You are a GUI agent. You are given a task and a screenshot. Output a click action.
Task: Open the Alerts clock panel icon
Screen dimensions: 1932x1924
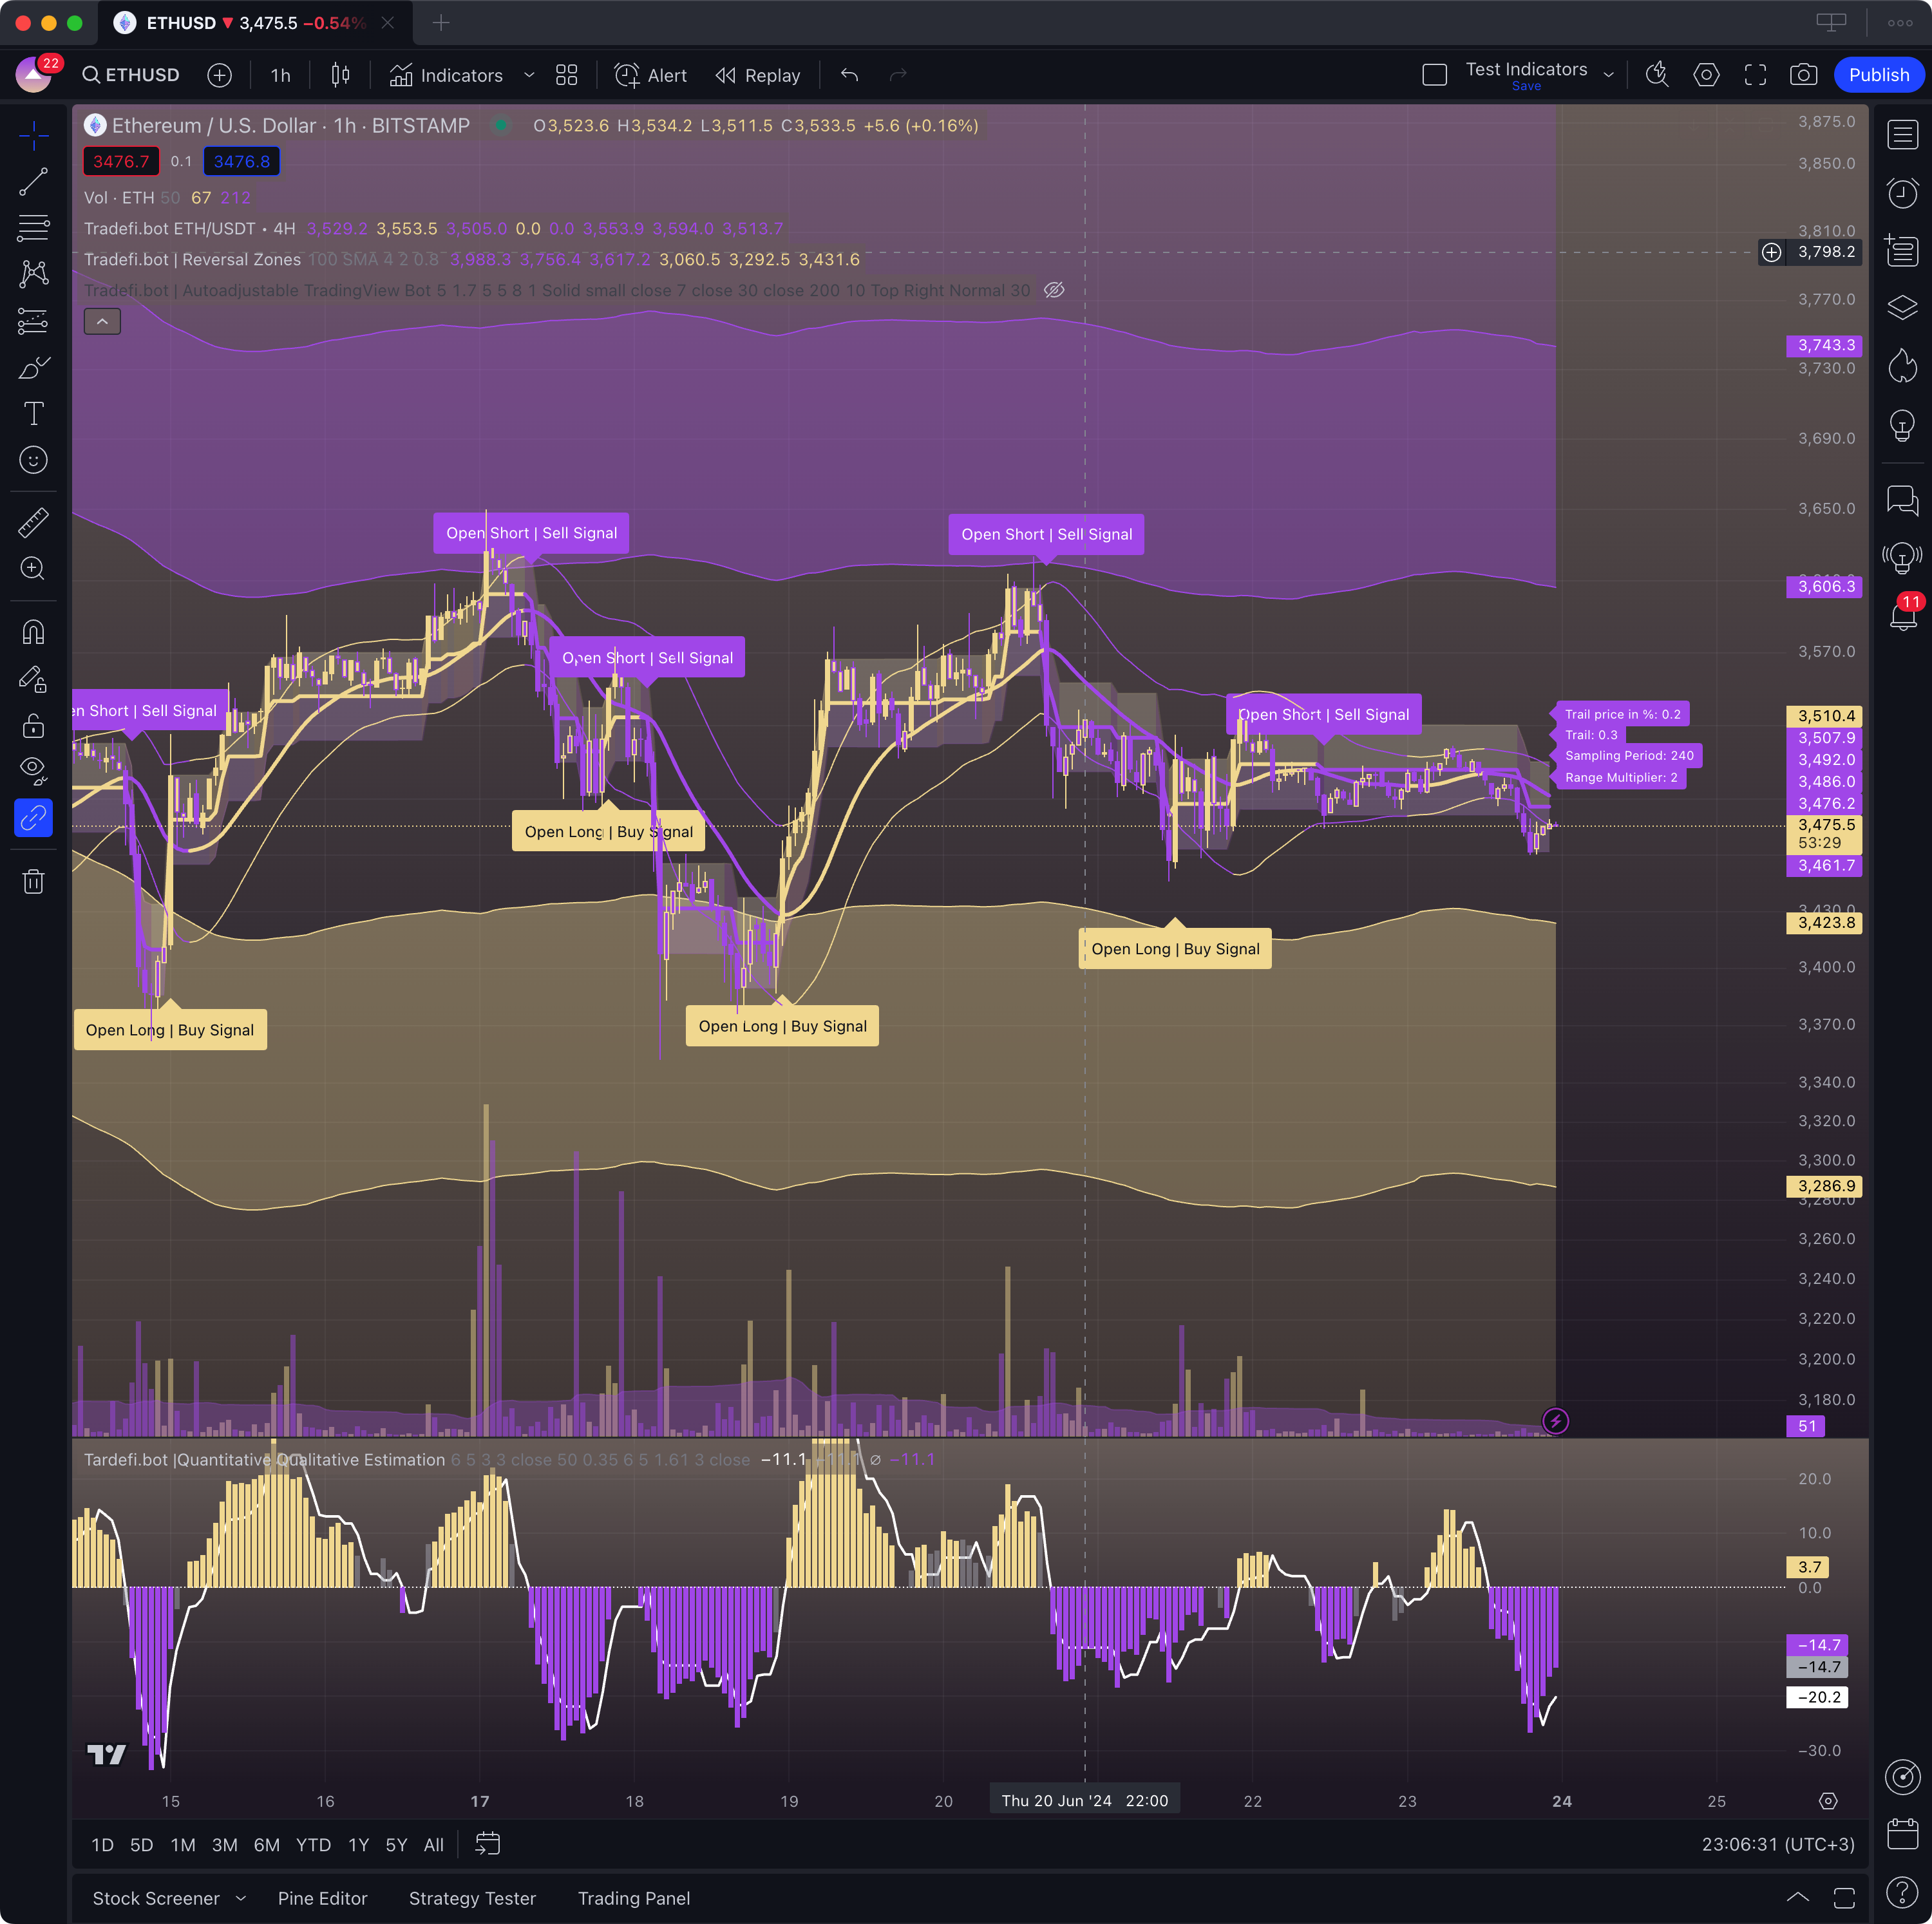tap(1902, 193)
